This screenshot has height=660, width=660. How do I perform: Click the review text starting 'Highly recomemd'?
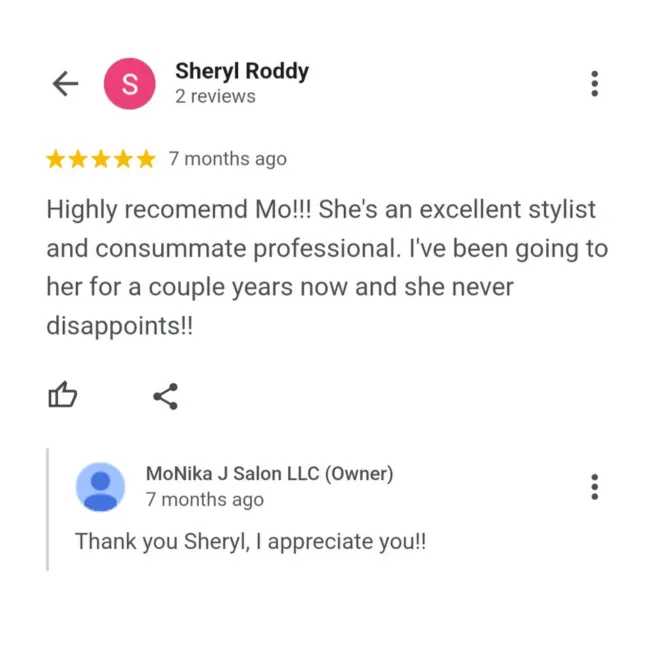(x=327, y=267)
